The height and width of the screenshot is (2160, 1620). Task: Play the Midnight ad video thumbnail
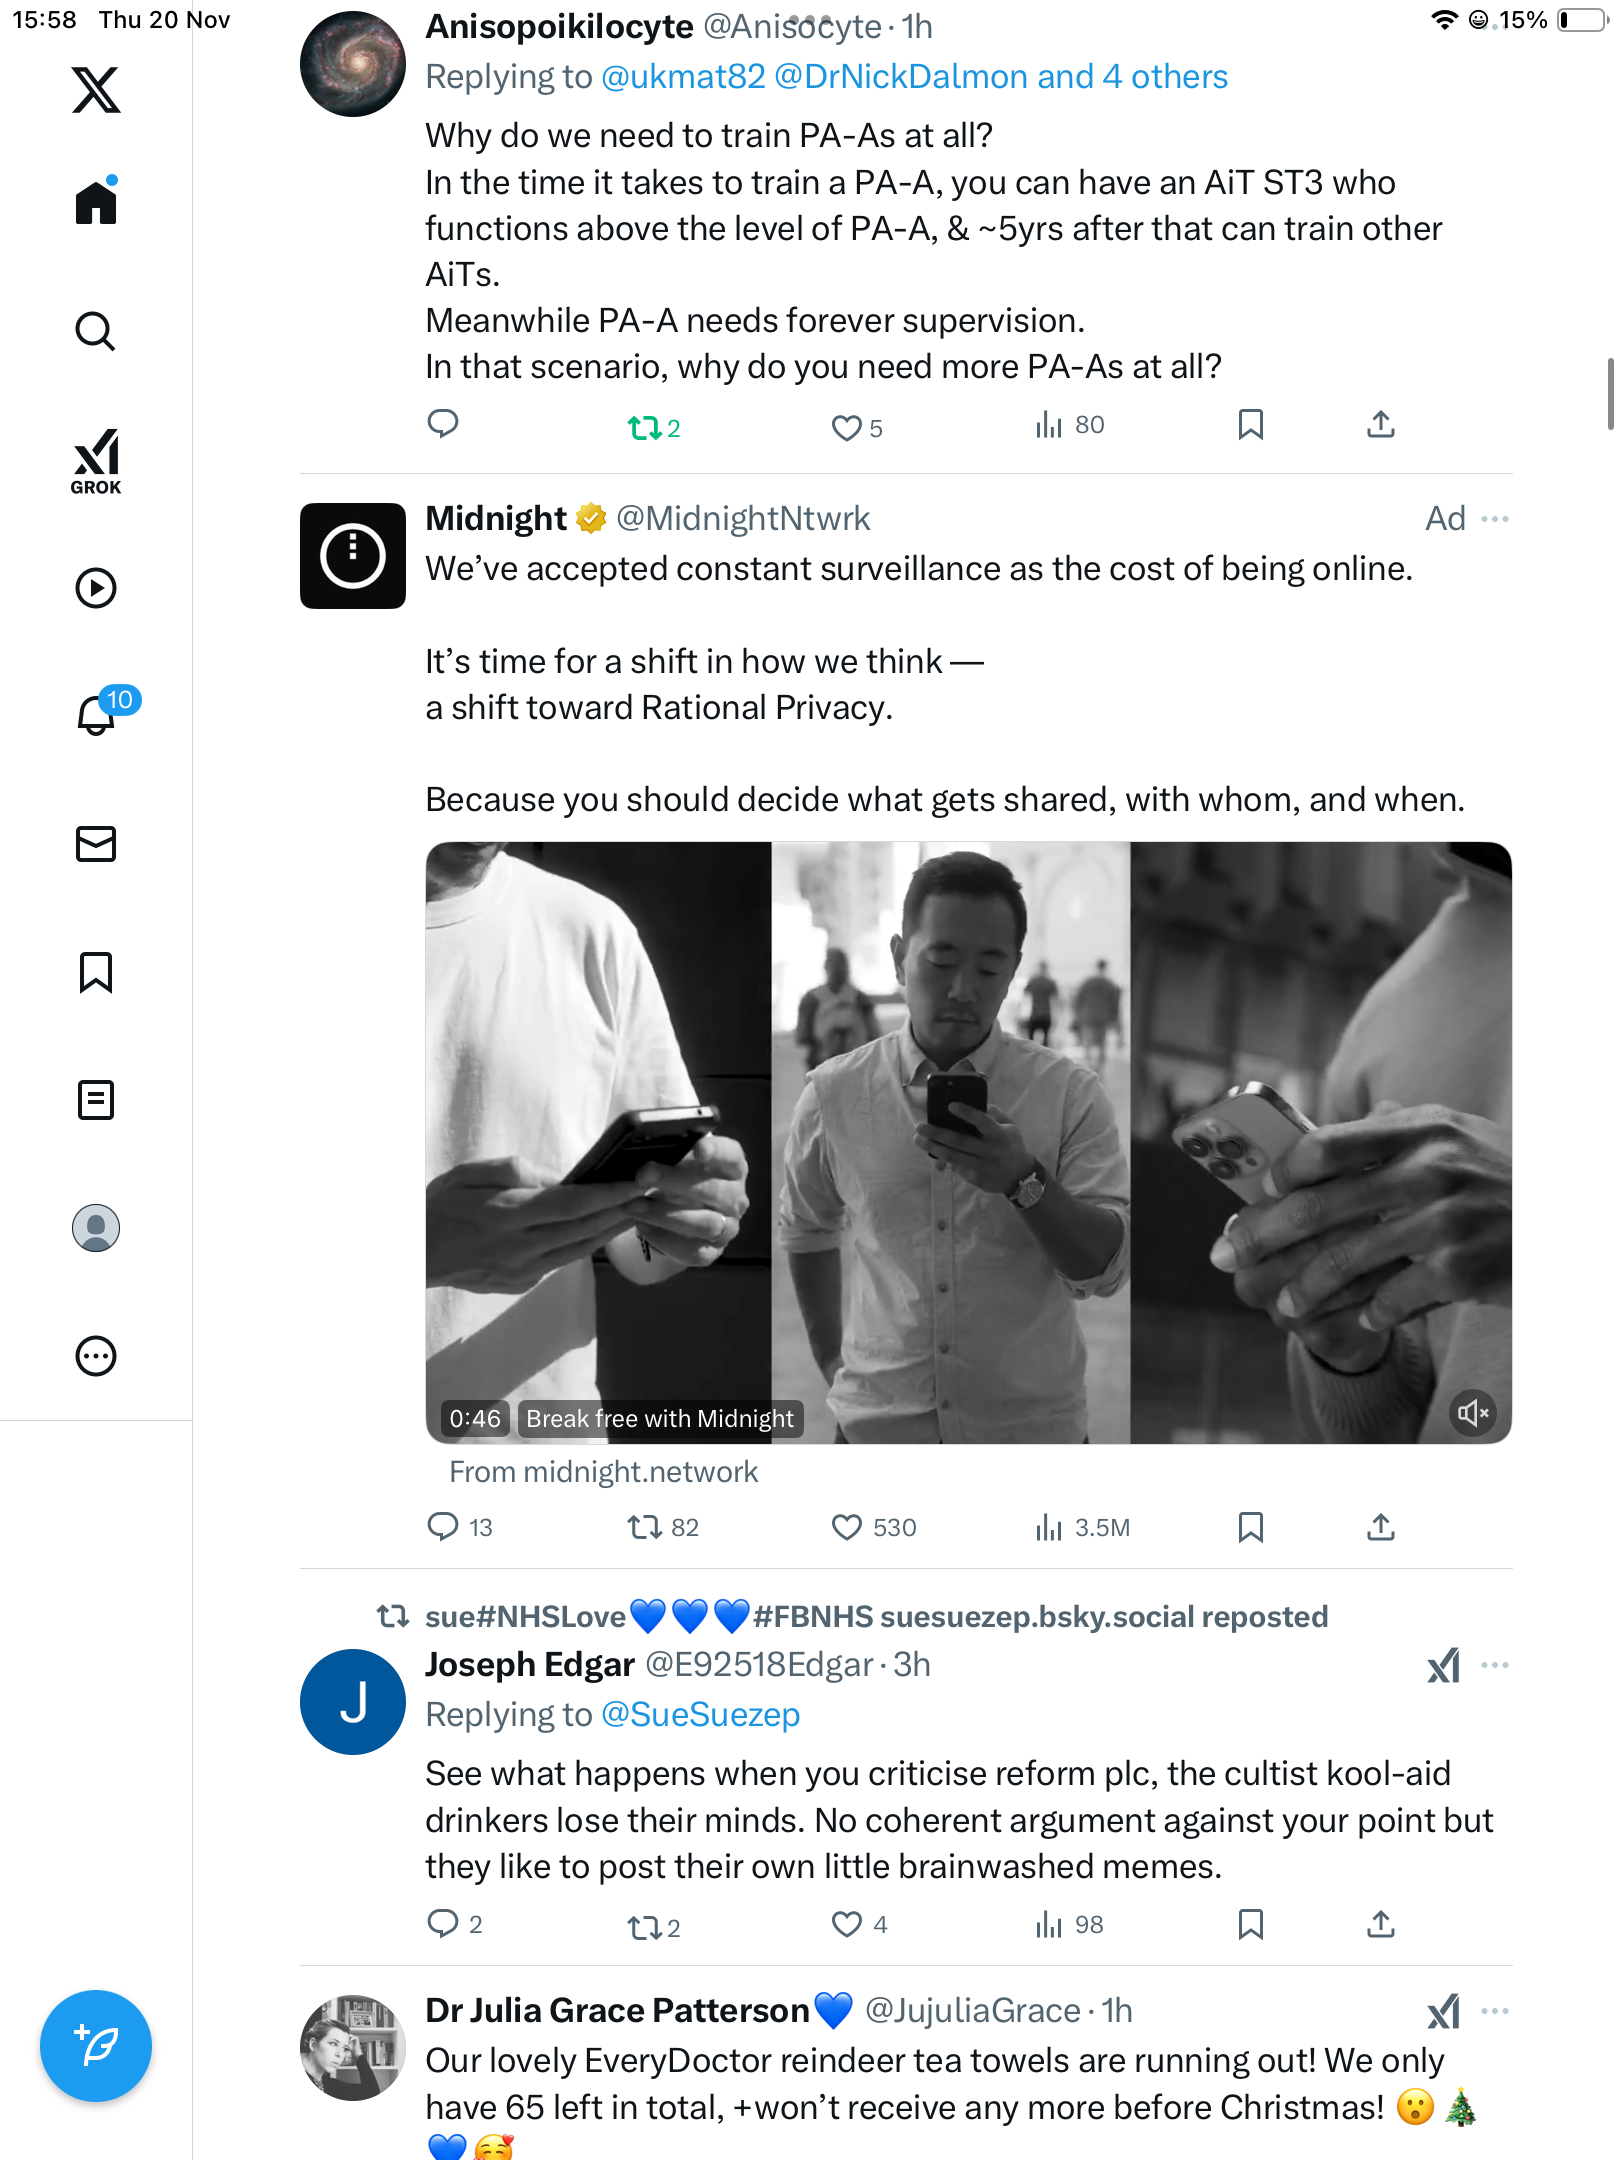968,1142
